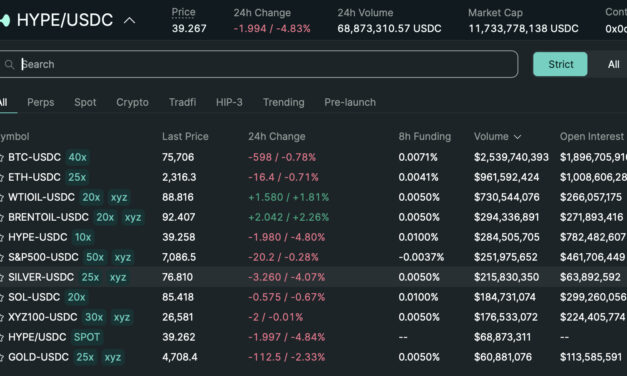Screen dimensions: 627x376
Task: Collapse the HYPE/USDC pair selector chevron
Action: [129, 20]
